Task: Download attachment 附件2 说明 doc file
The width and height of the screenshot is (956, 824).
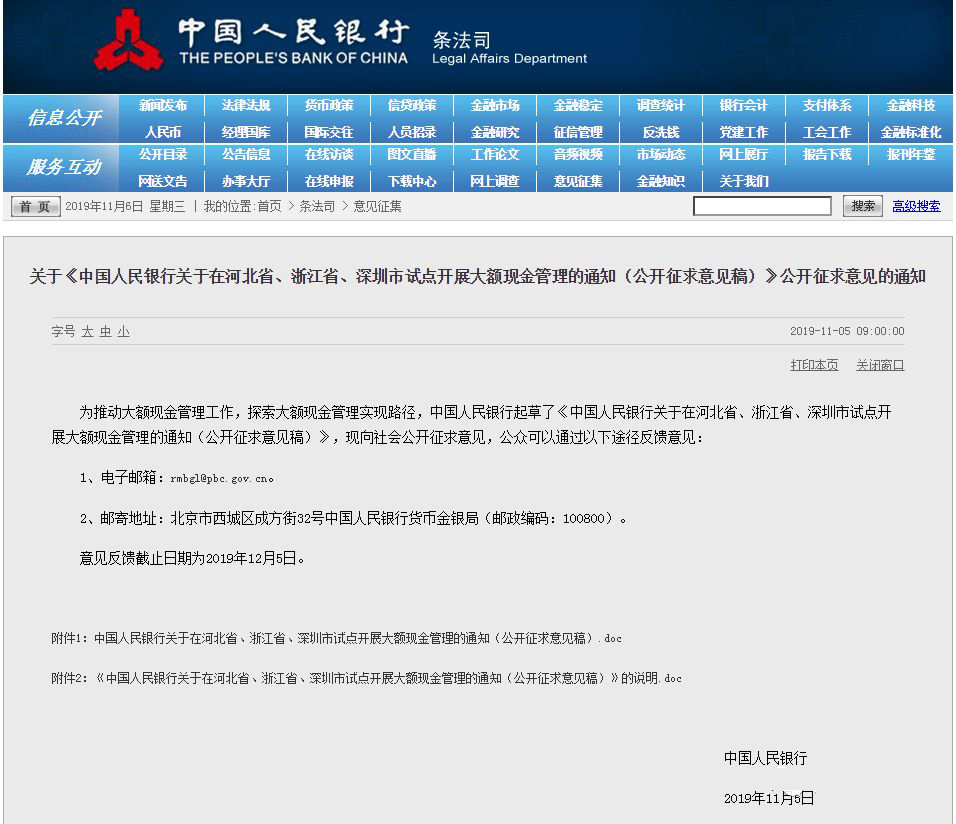Action: click(366, 678)
